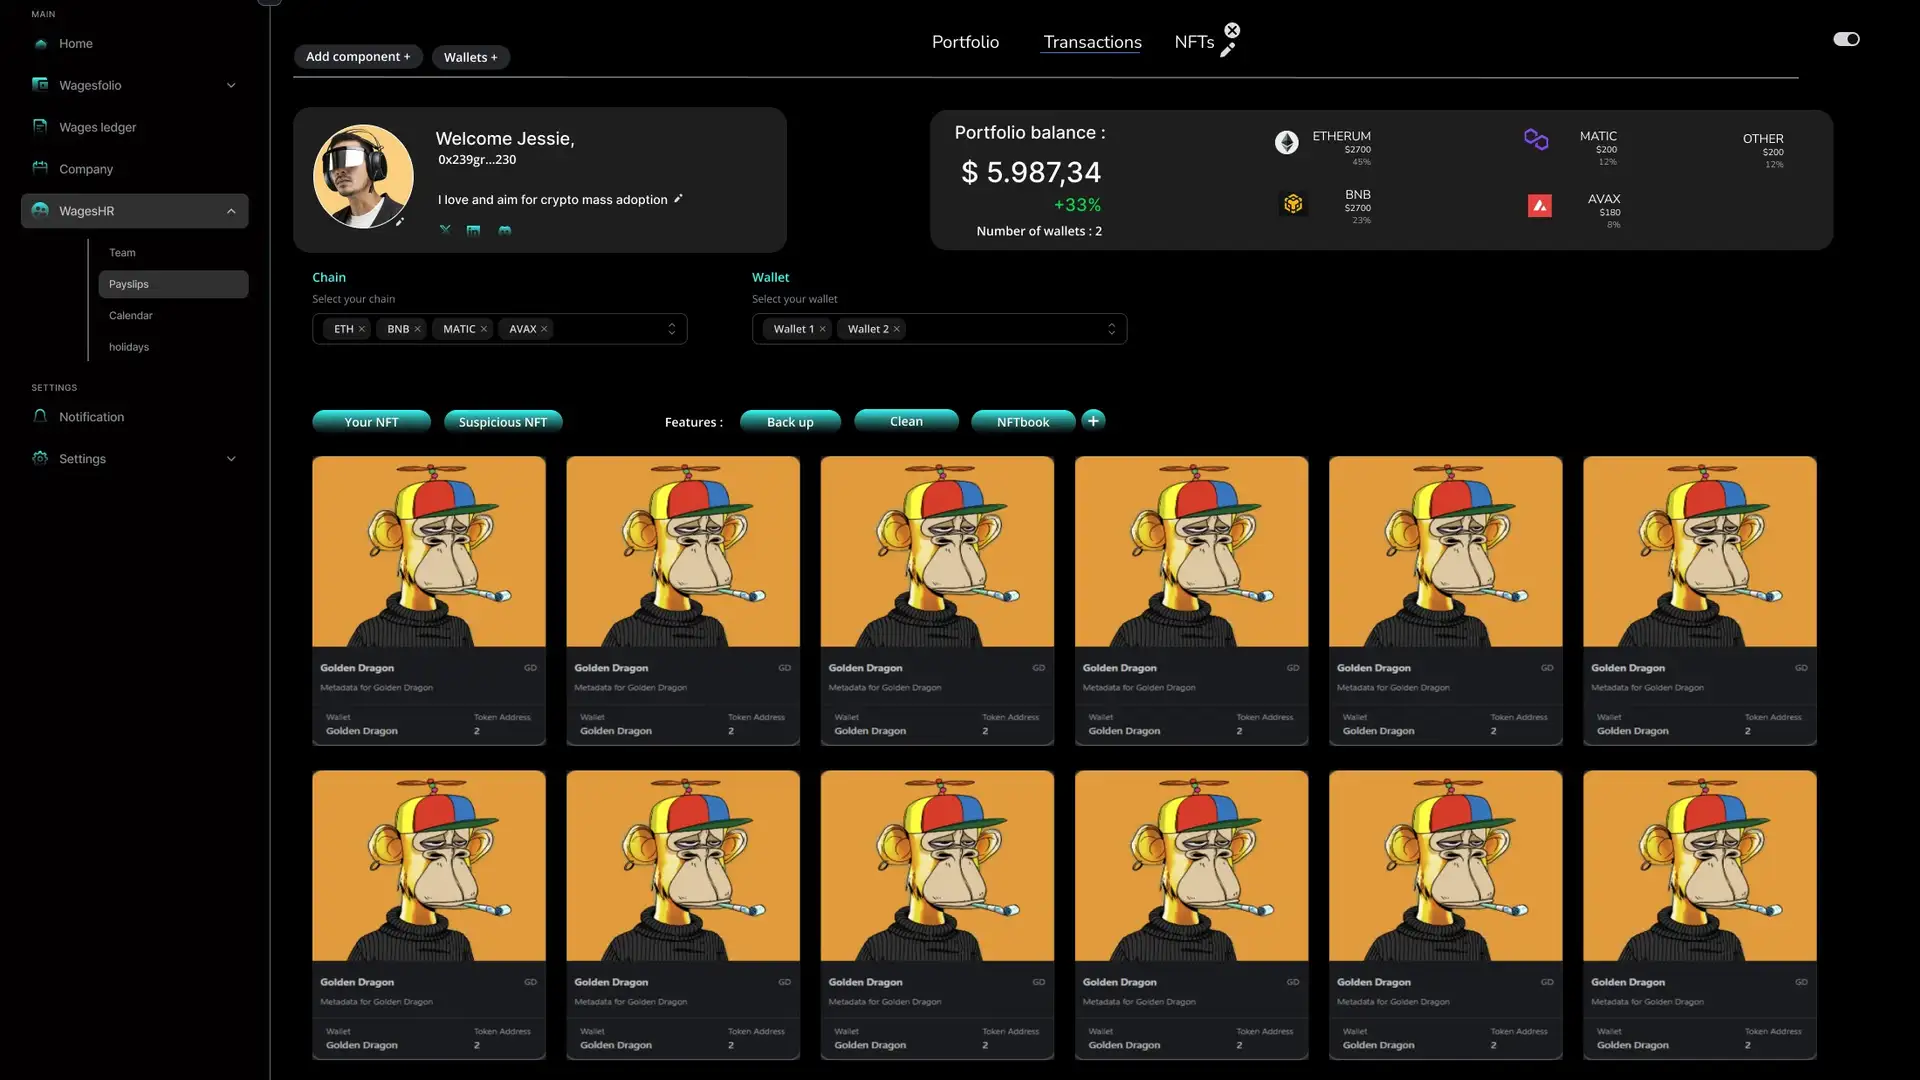Screen dimensions: 1920x1080
Task: Click wallet address 0x239gr...230
Action: (477, 160)
